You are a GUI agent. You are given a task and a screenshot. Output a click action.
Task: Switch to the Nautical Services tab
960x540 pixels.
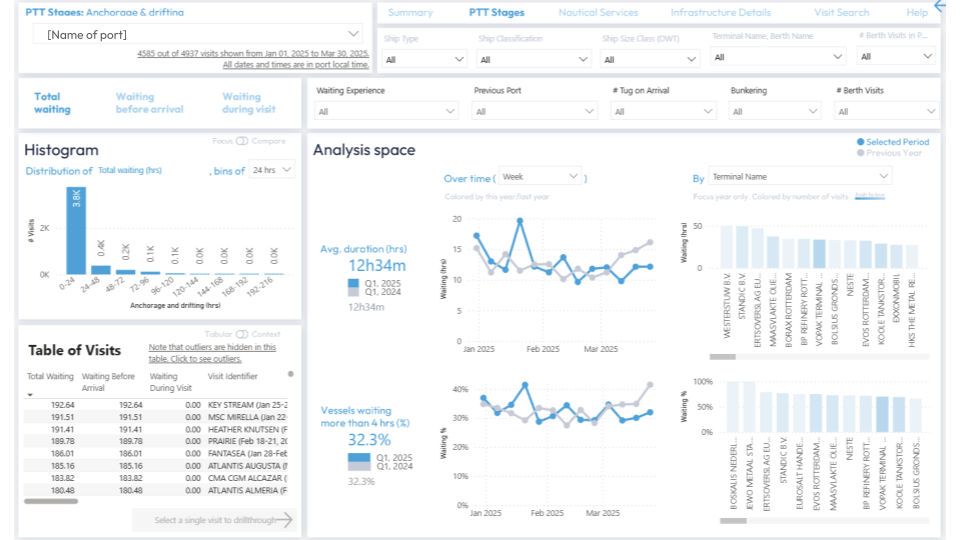598,13
